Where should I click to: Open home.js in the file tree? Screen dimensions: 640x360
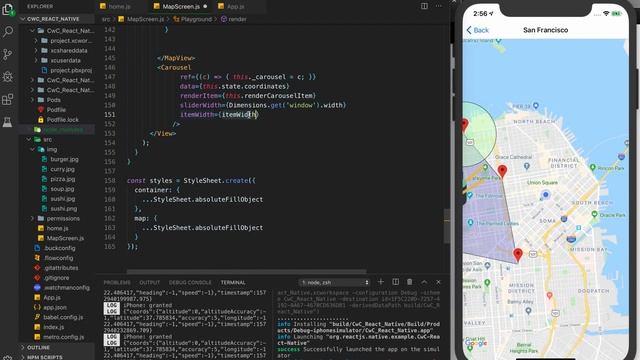point(58,228)
